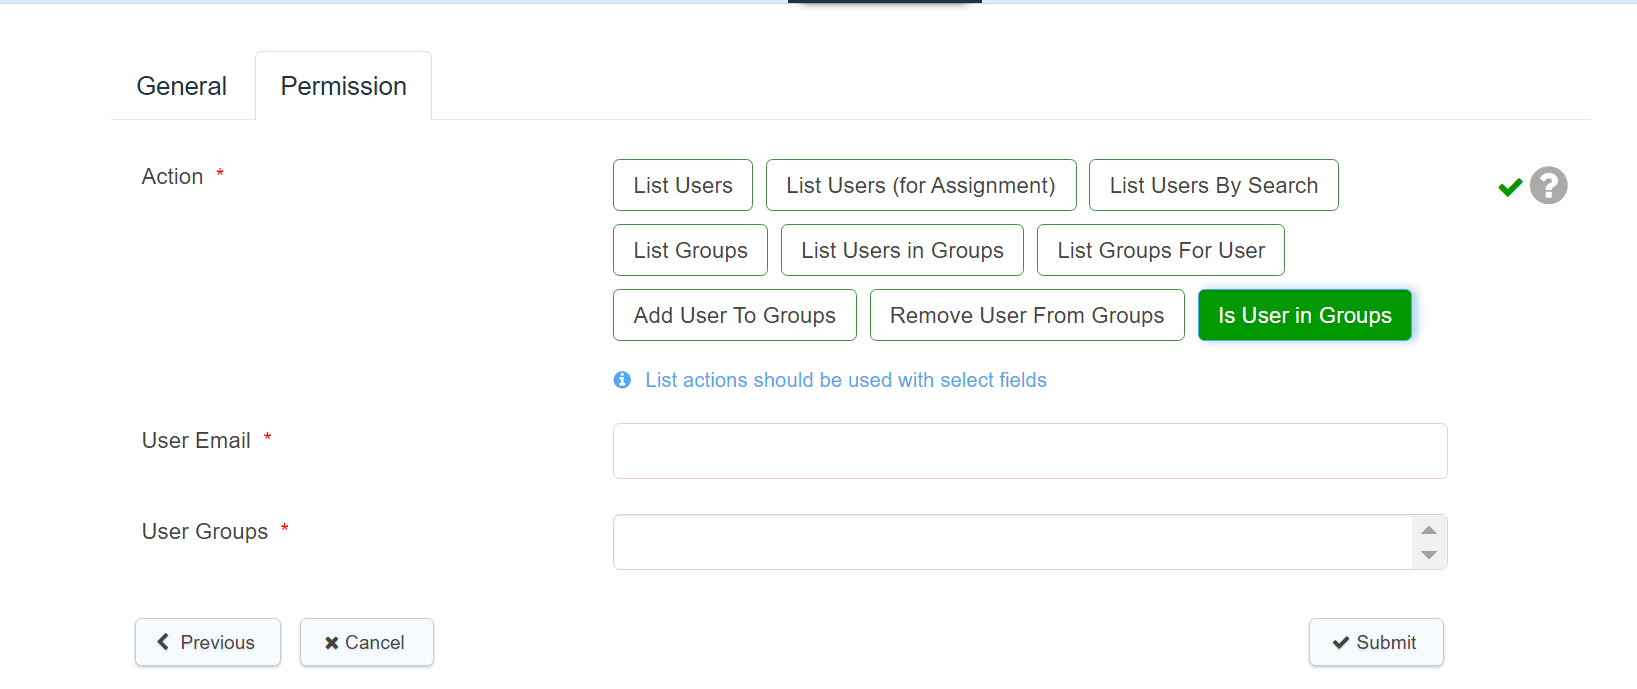The image size is (1637, 689).
Task: Click the List actions hint text
Action: tap(846, 380)
